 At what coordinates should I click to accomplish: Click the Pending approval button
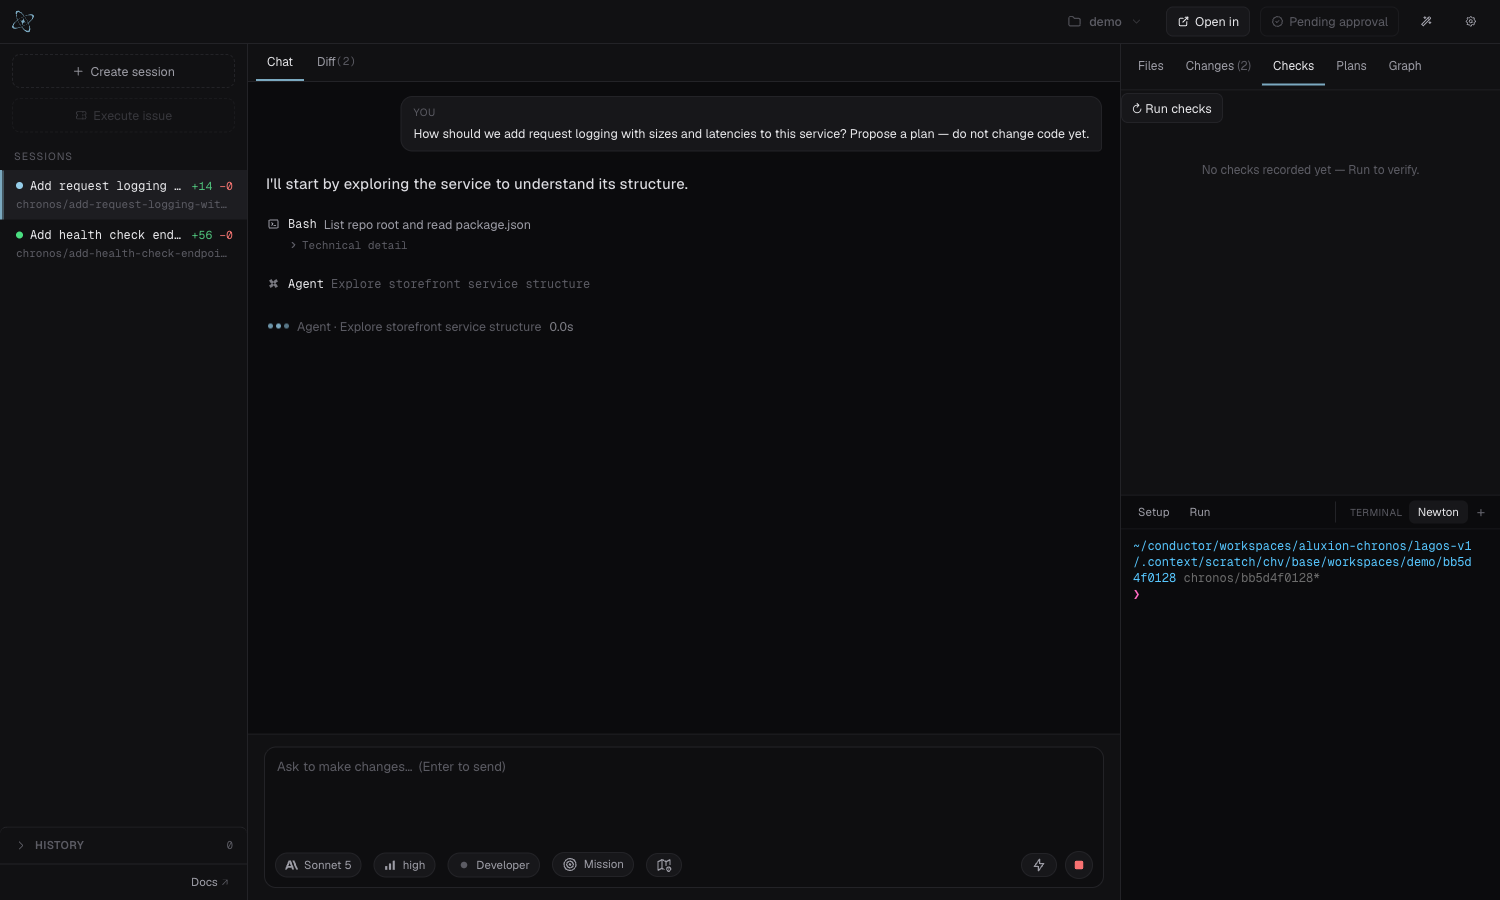pos(1329,21)
